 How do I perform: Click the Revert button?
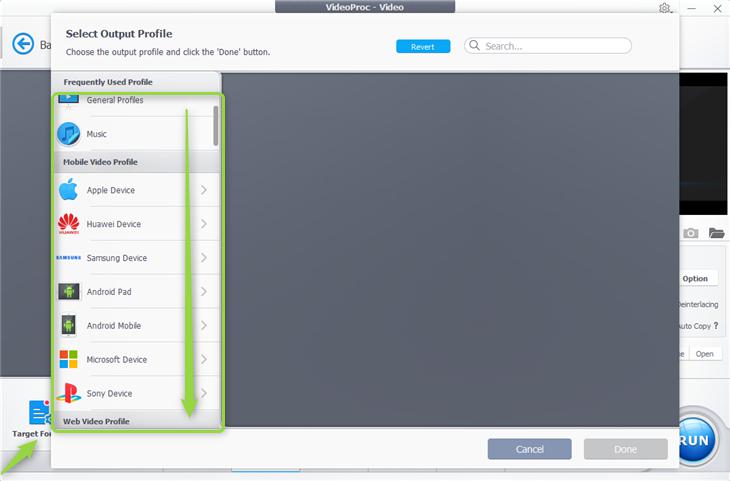tap(423, 47)
